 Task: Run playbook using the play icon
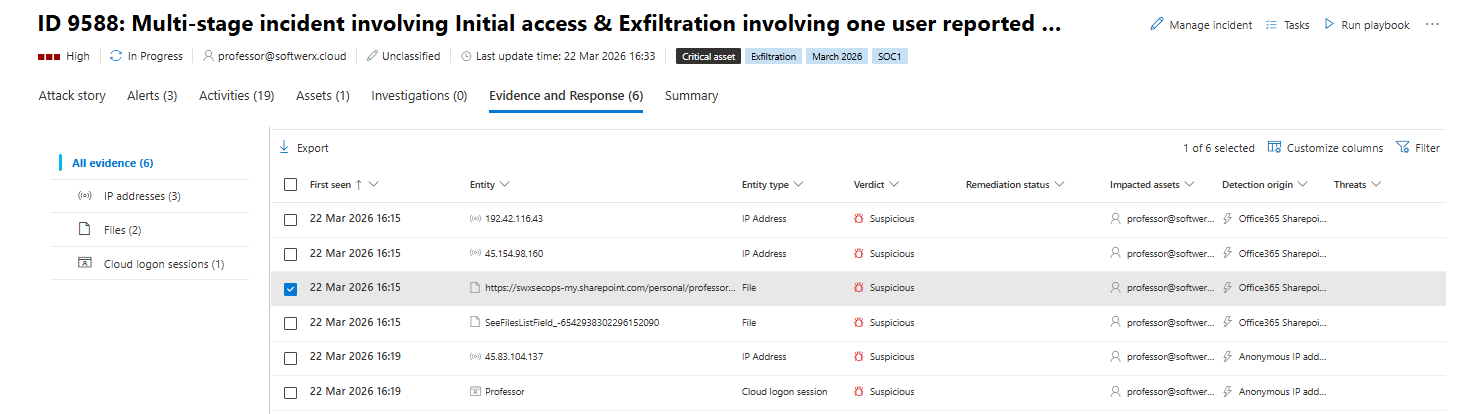[x=1329, y=25]
